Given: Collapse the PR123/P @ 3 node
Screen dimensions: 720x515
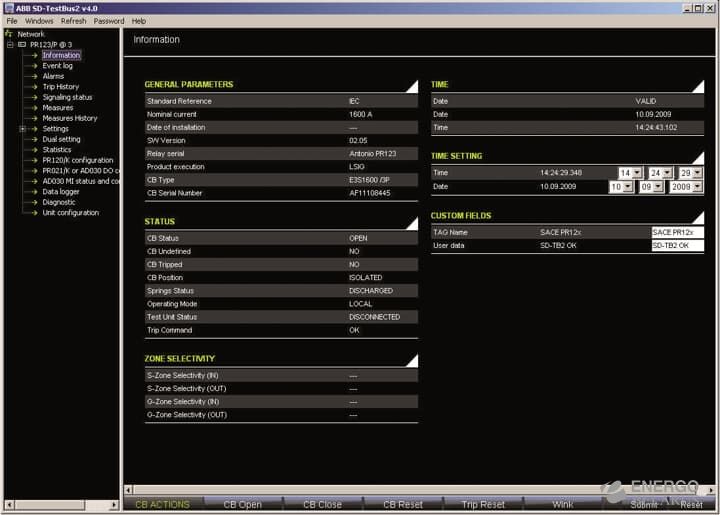Looking at the screenshot, I should click(9, 45).
